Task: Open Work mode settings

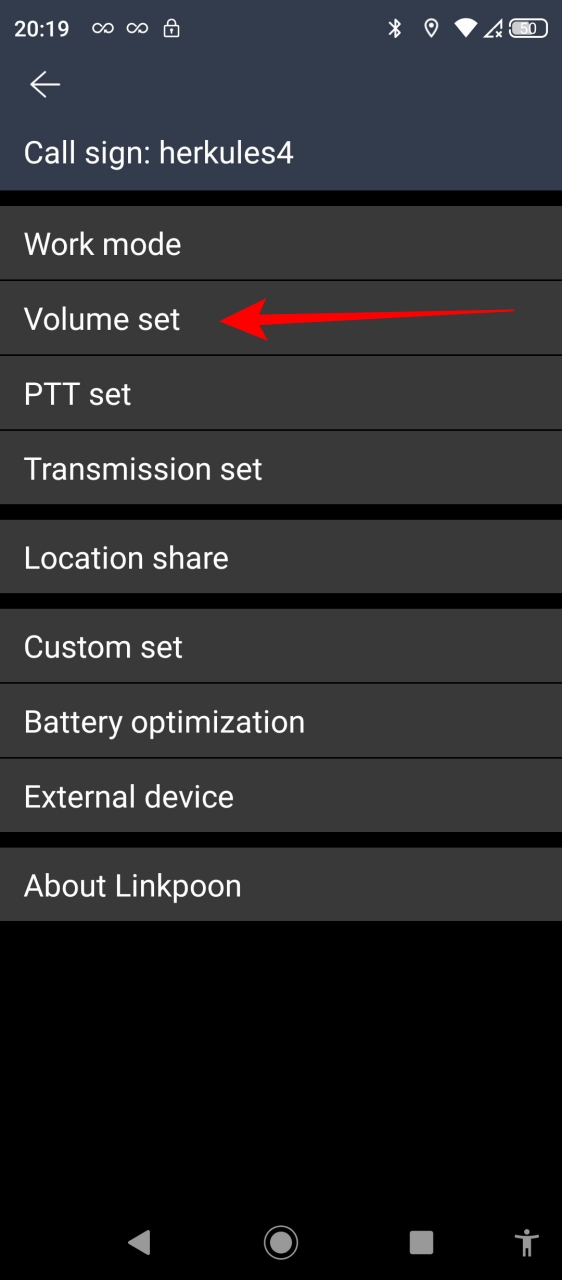Action: click(x=281, y=244)
